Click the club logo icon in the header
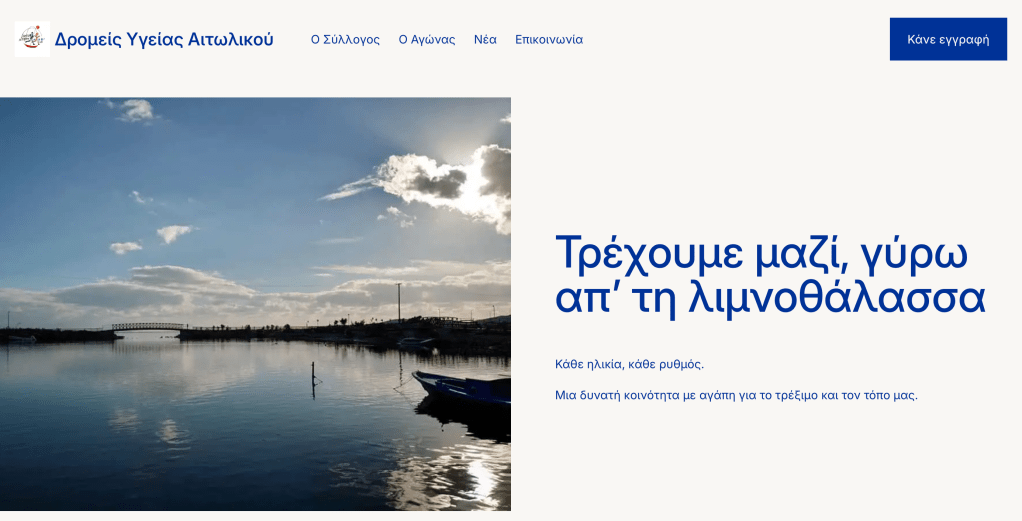1022x521 pixels. point(32,39)
